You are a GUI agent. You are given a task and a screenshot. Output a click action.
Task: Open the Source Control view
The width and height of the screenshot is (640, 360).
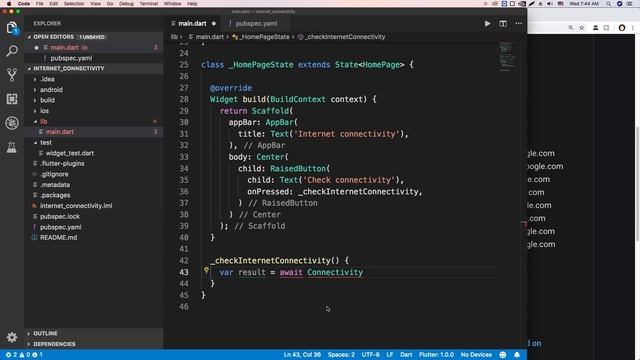tap(12, 75)
